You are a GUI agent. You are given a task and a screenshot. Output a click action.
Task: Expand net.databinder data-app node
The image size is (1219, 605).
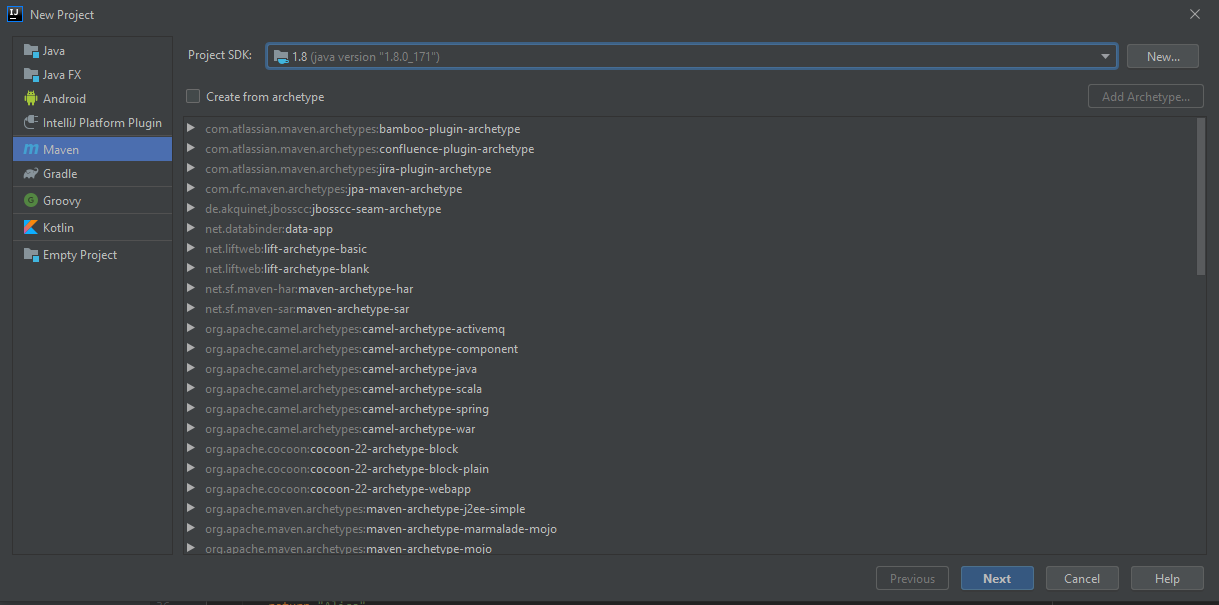pyautogui.click(x=191, y=229)
